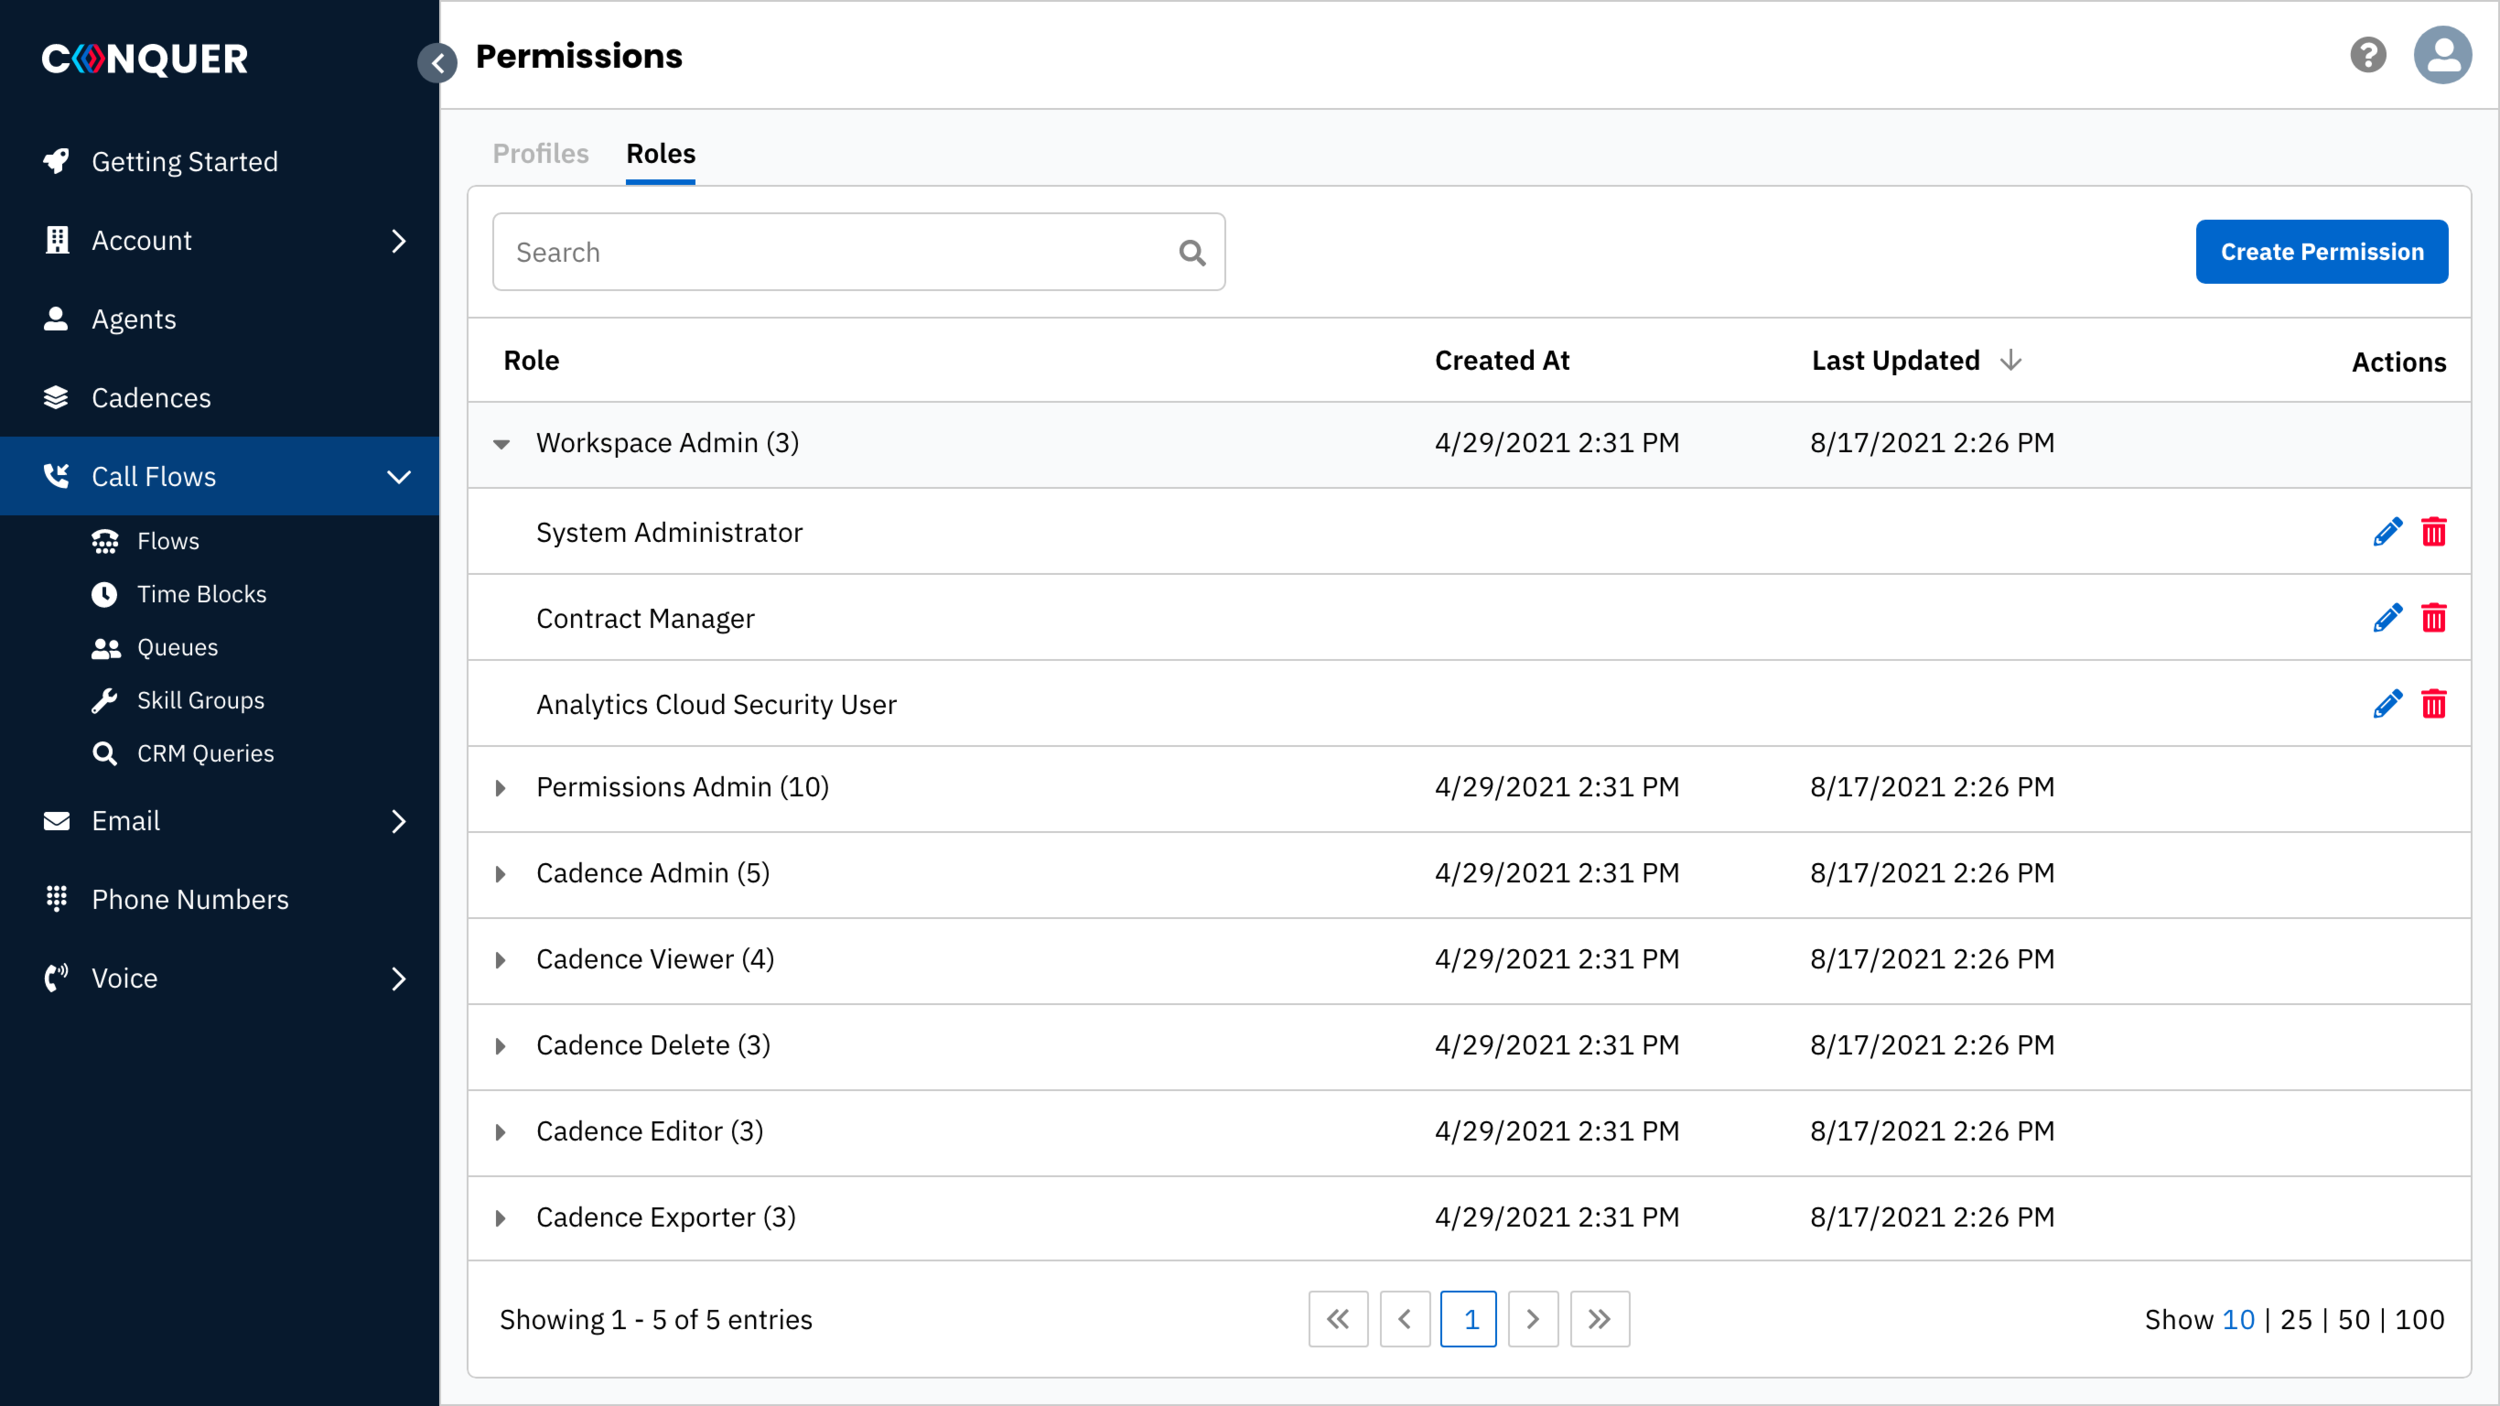Collapse the sidebar with the arrow button
Screen dimensions: 2500x1406
tap(437, 63)
